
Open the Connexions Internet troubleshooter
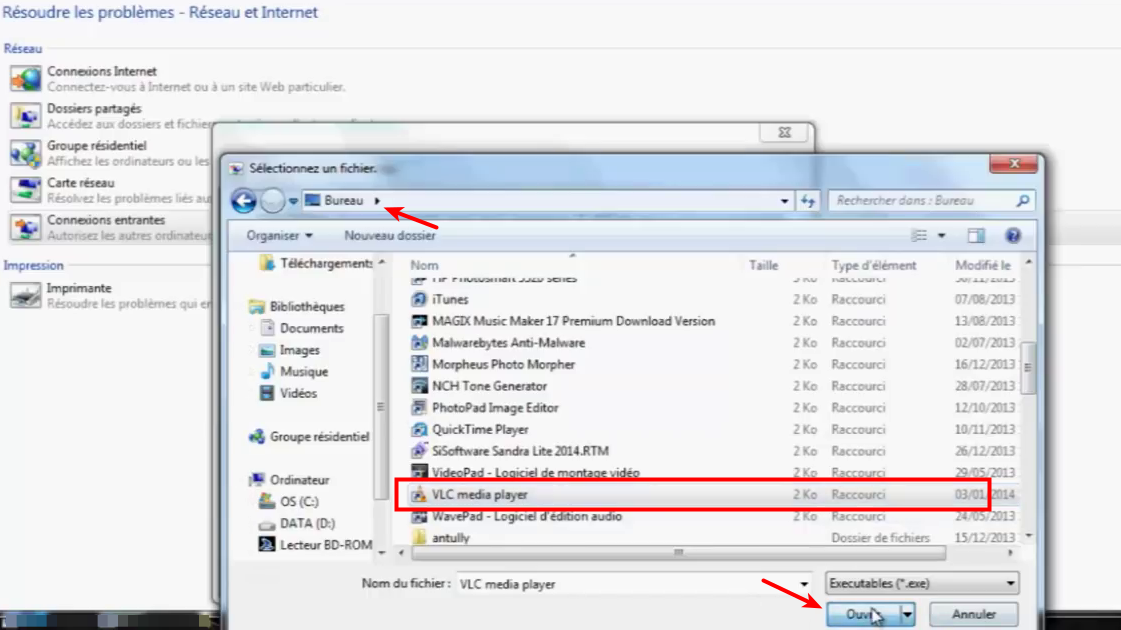pyautogui.click(x=102, y=72)
